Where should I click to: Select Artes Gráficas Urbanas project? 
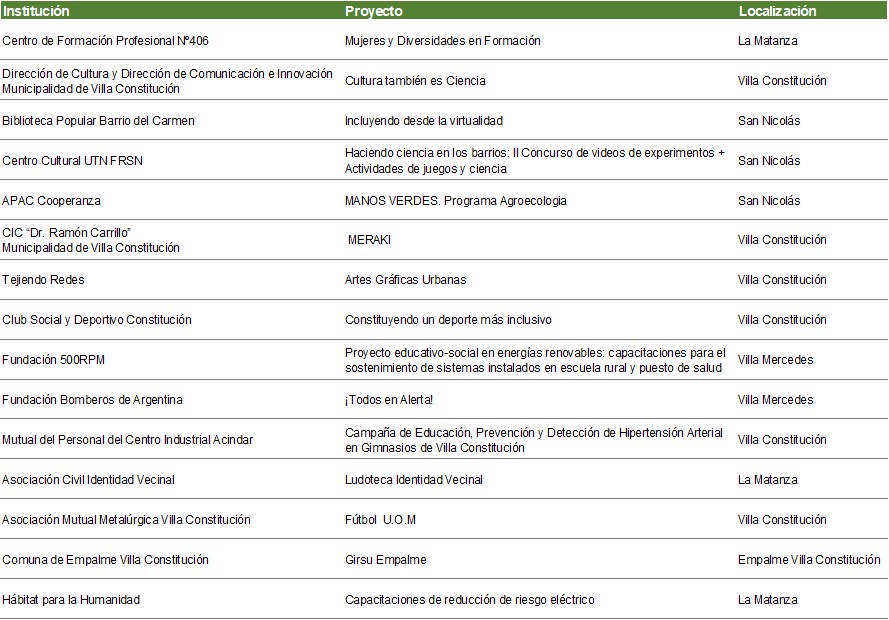coord(405,280)
